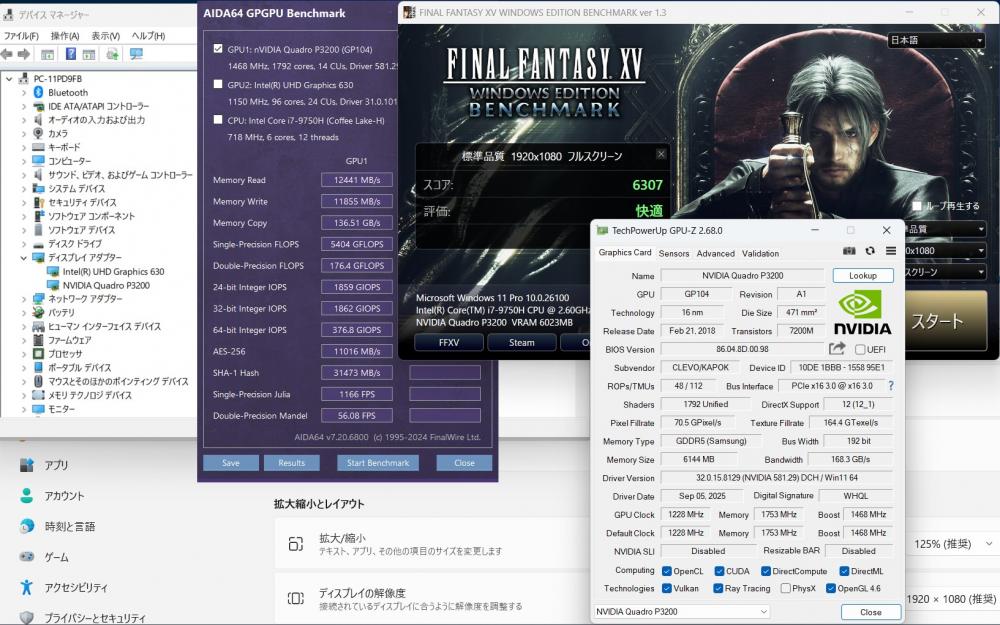
Task: Click the Intel UHD Graphics 630 adapter icon
Action: [54, 272]
